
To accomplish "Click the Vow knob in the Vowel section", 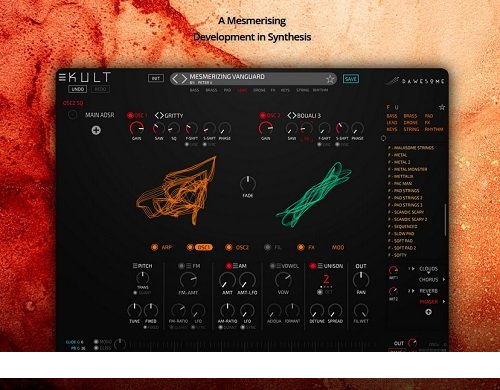I will tap(283, 280).
